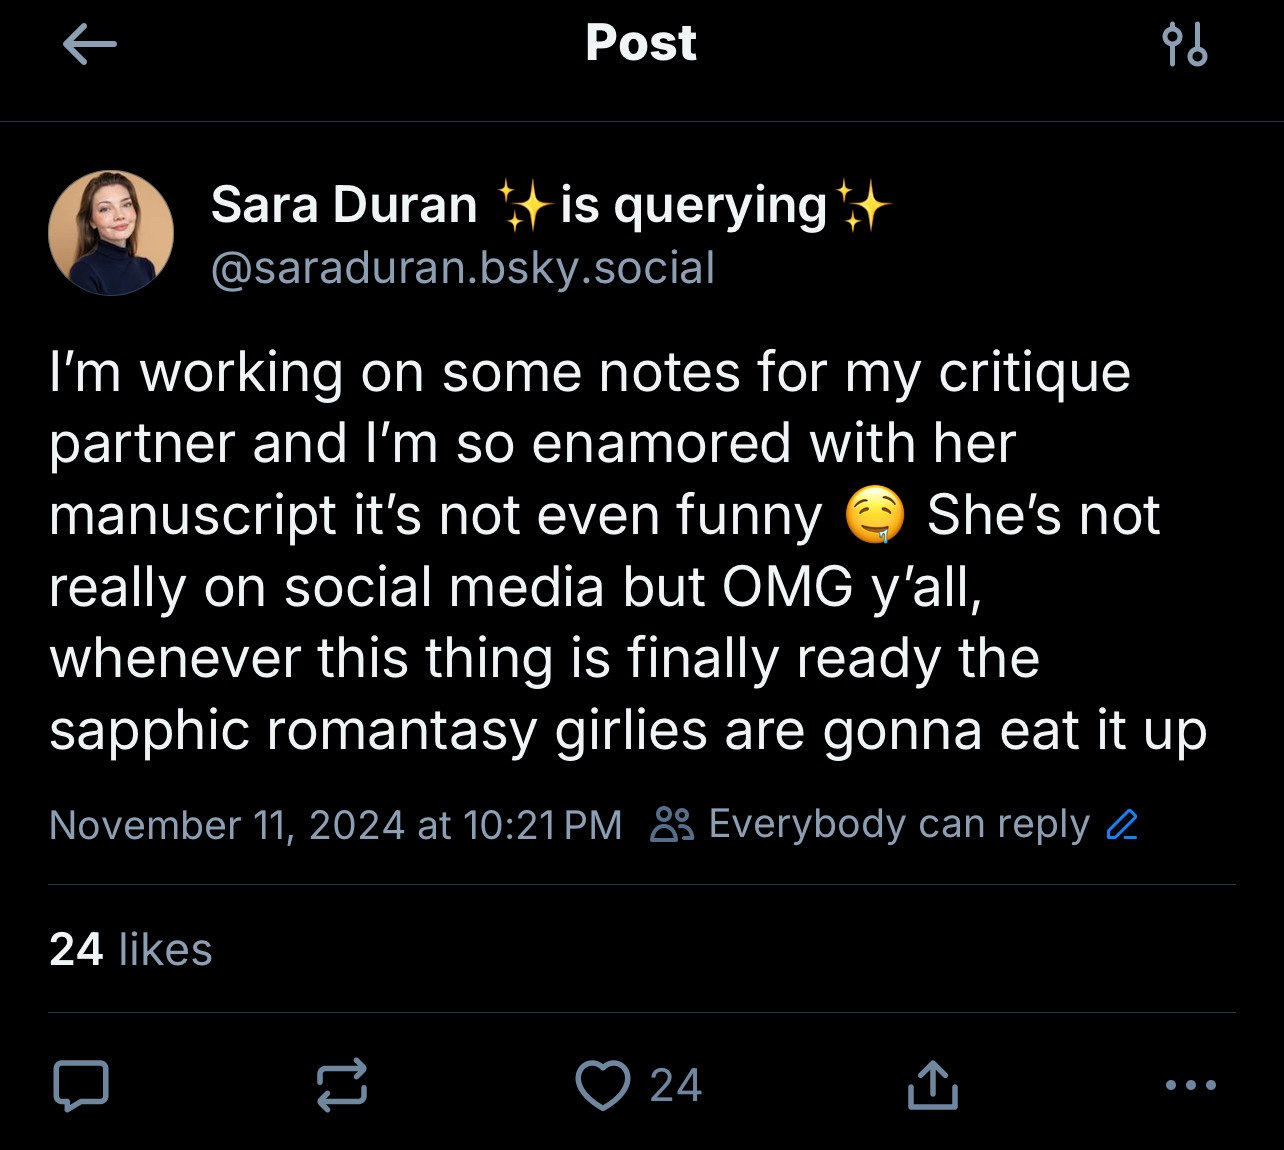Open thread preferences sliders icon
The image size is (1284, 1150).
click(x=1185, y=45)
